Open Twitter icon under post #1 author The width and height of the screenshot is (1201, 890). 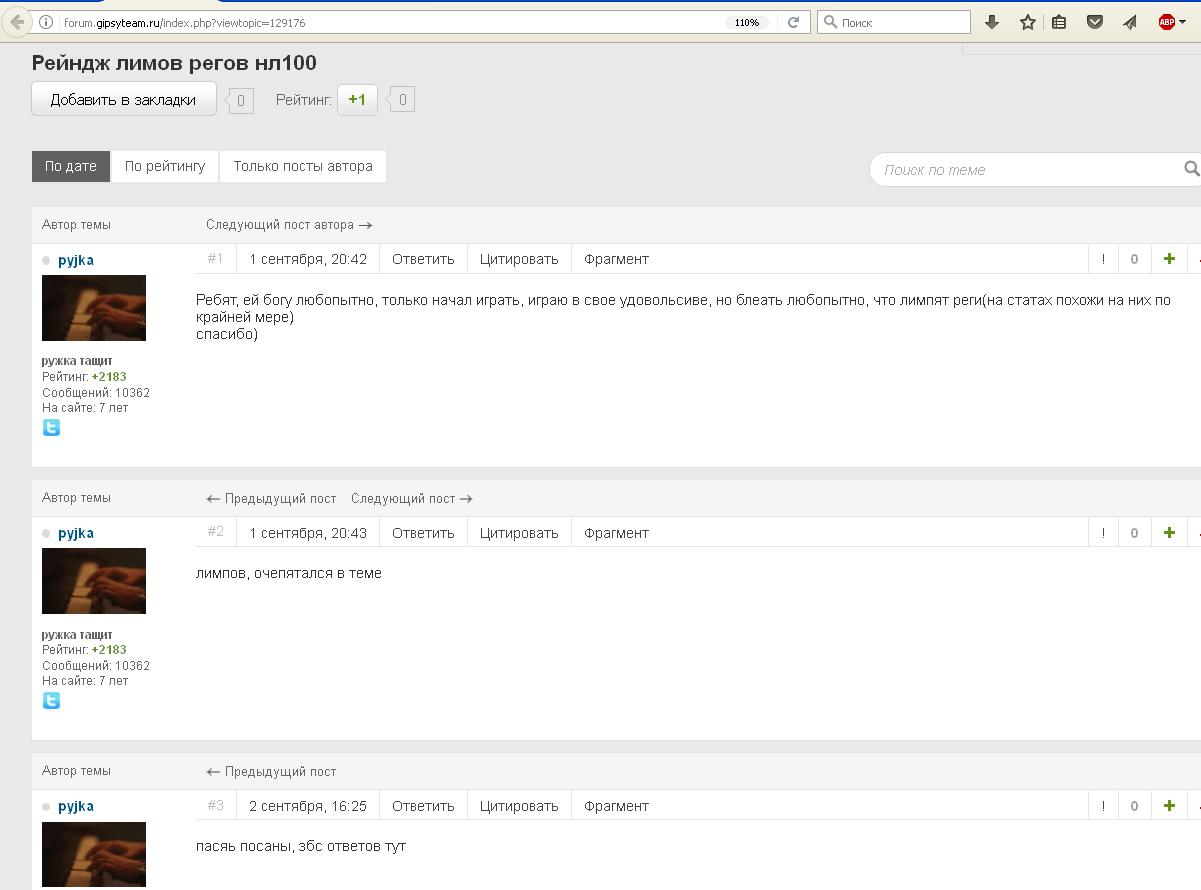[x=51, y=427]
